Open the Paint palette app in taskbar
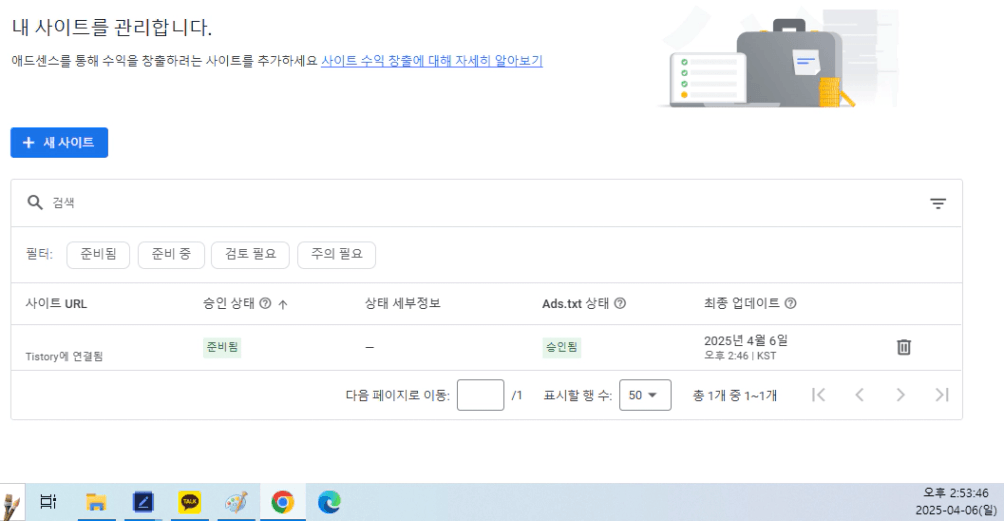1004x521 pixels. pyautogui.click(x=236, y=502)
